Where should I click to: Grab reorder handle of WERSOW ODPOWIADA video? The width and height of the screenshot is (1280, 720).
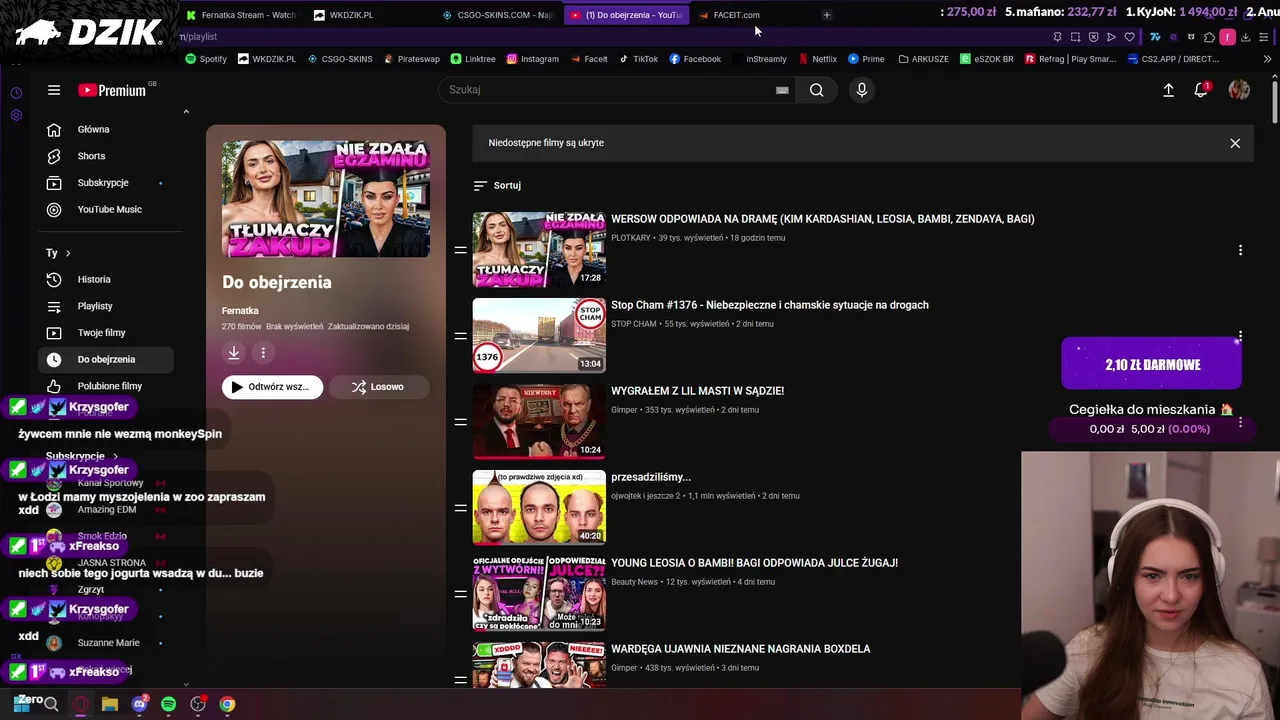point(460,250)
